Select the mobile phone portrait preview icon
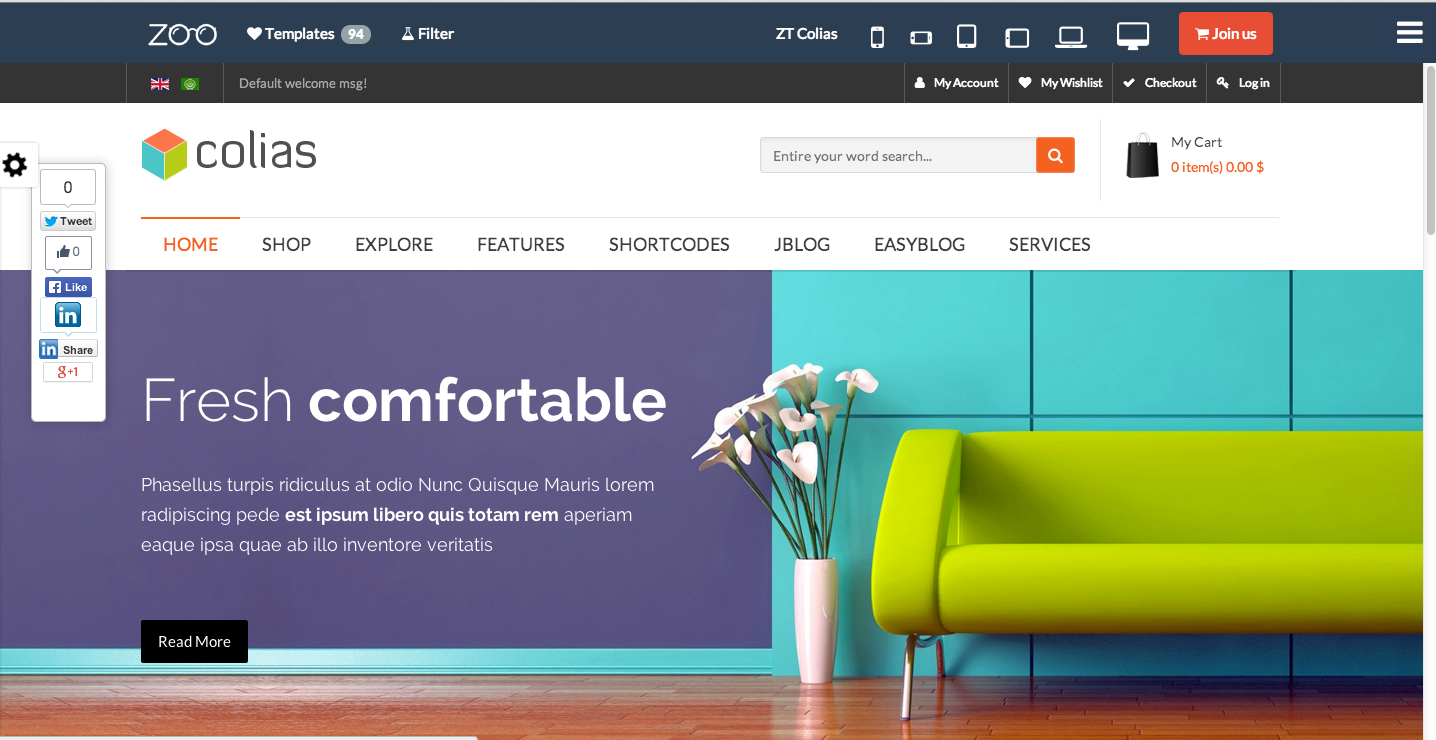The width and height of the screenshot is (1436, 740). tap(877, 37)
